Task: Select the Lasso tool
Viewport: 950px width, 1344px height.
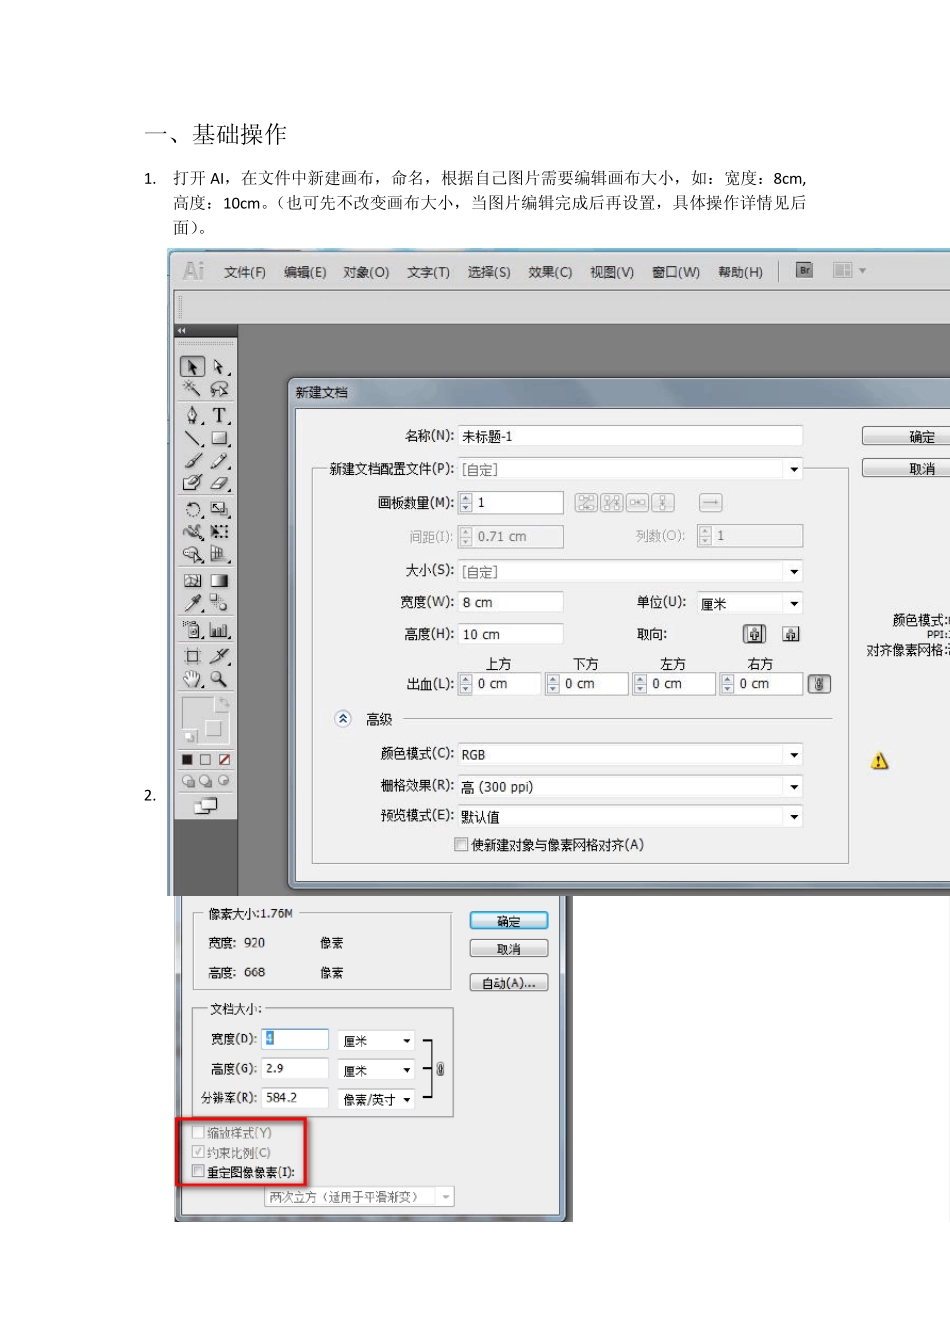Action: pos(219,389)
